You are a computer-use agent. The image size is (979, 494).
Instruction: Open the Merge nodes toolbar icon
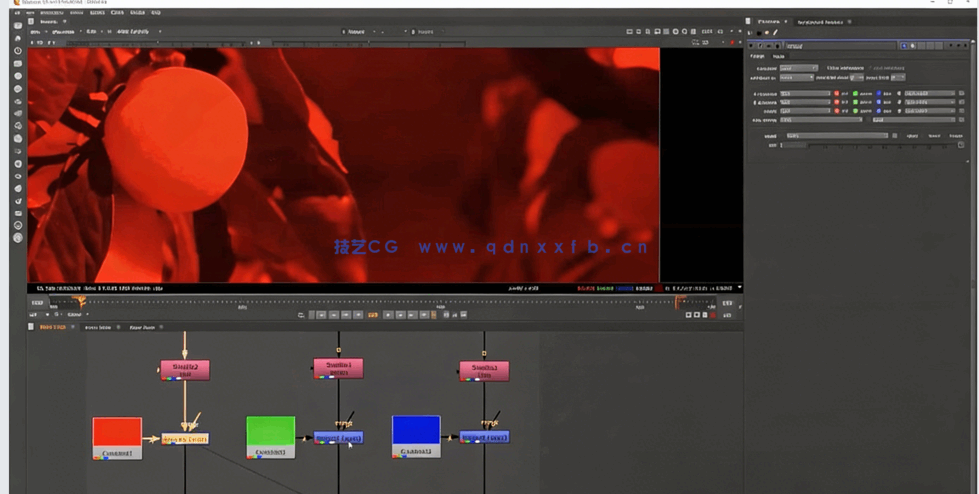tap(18, 114)
